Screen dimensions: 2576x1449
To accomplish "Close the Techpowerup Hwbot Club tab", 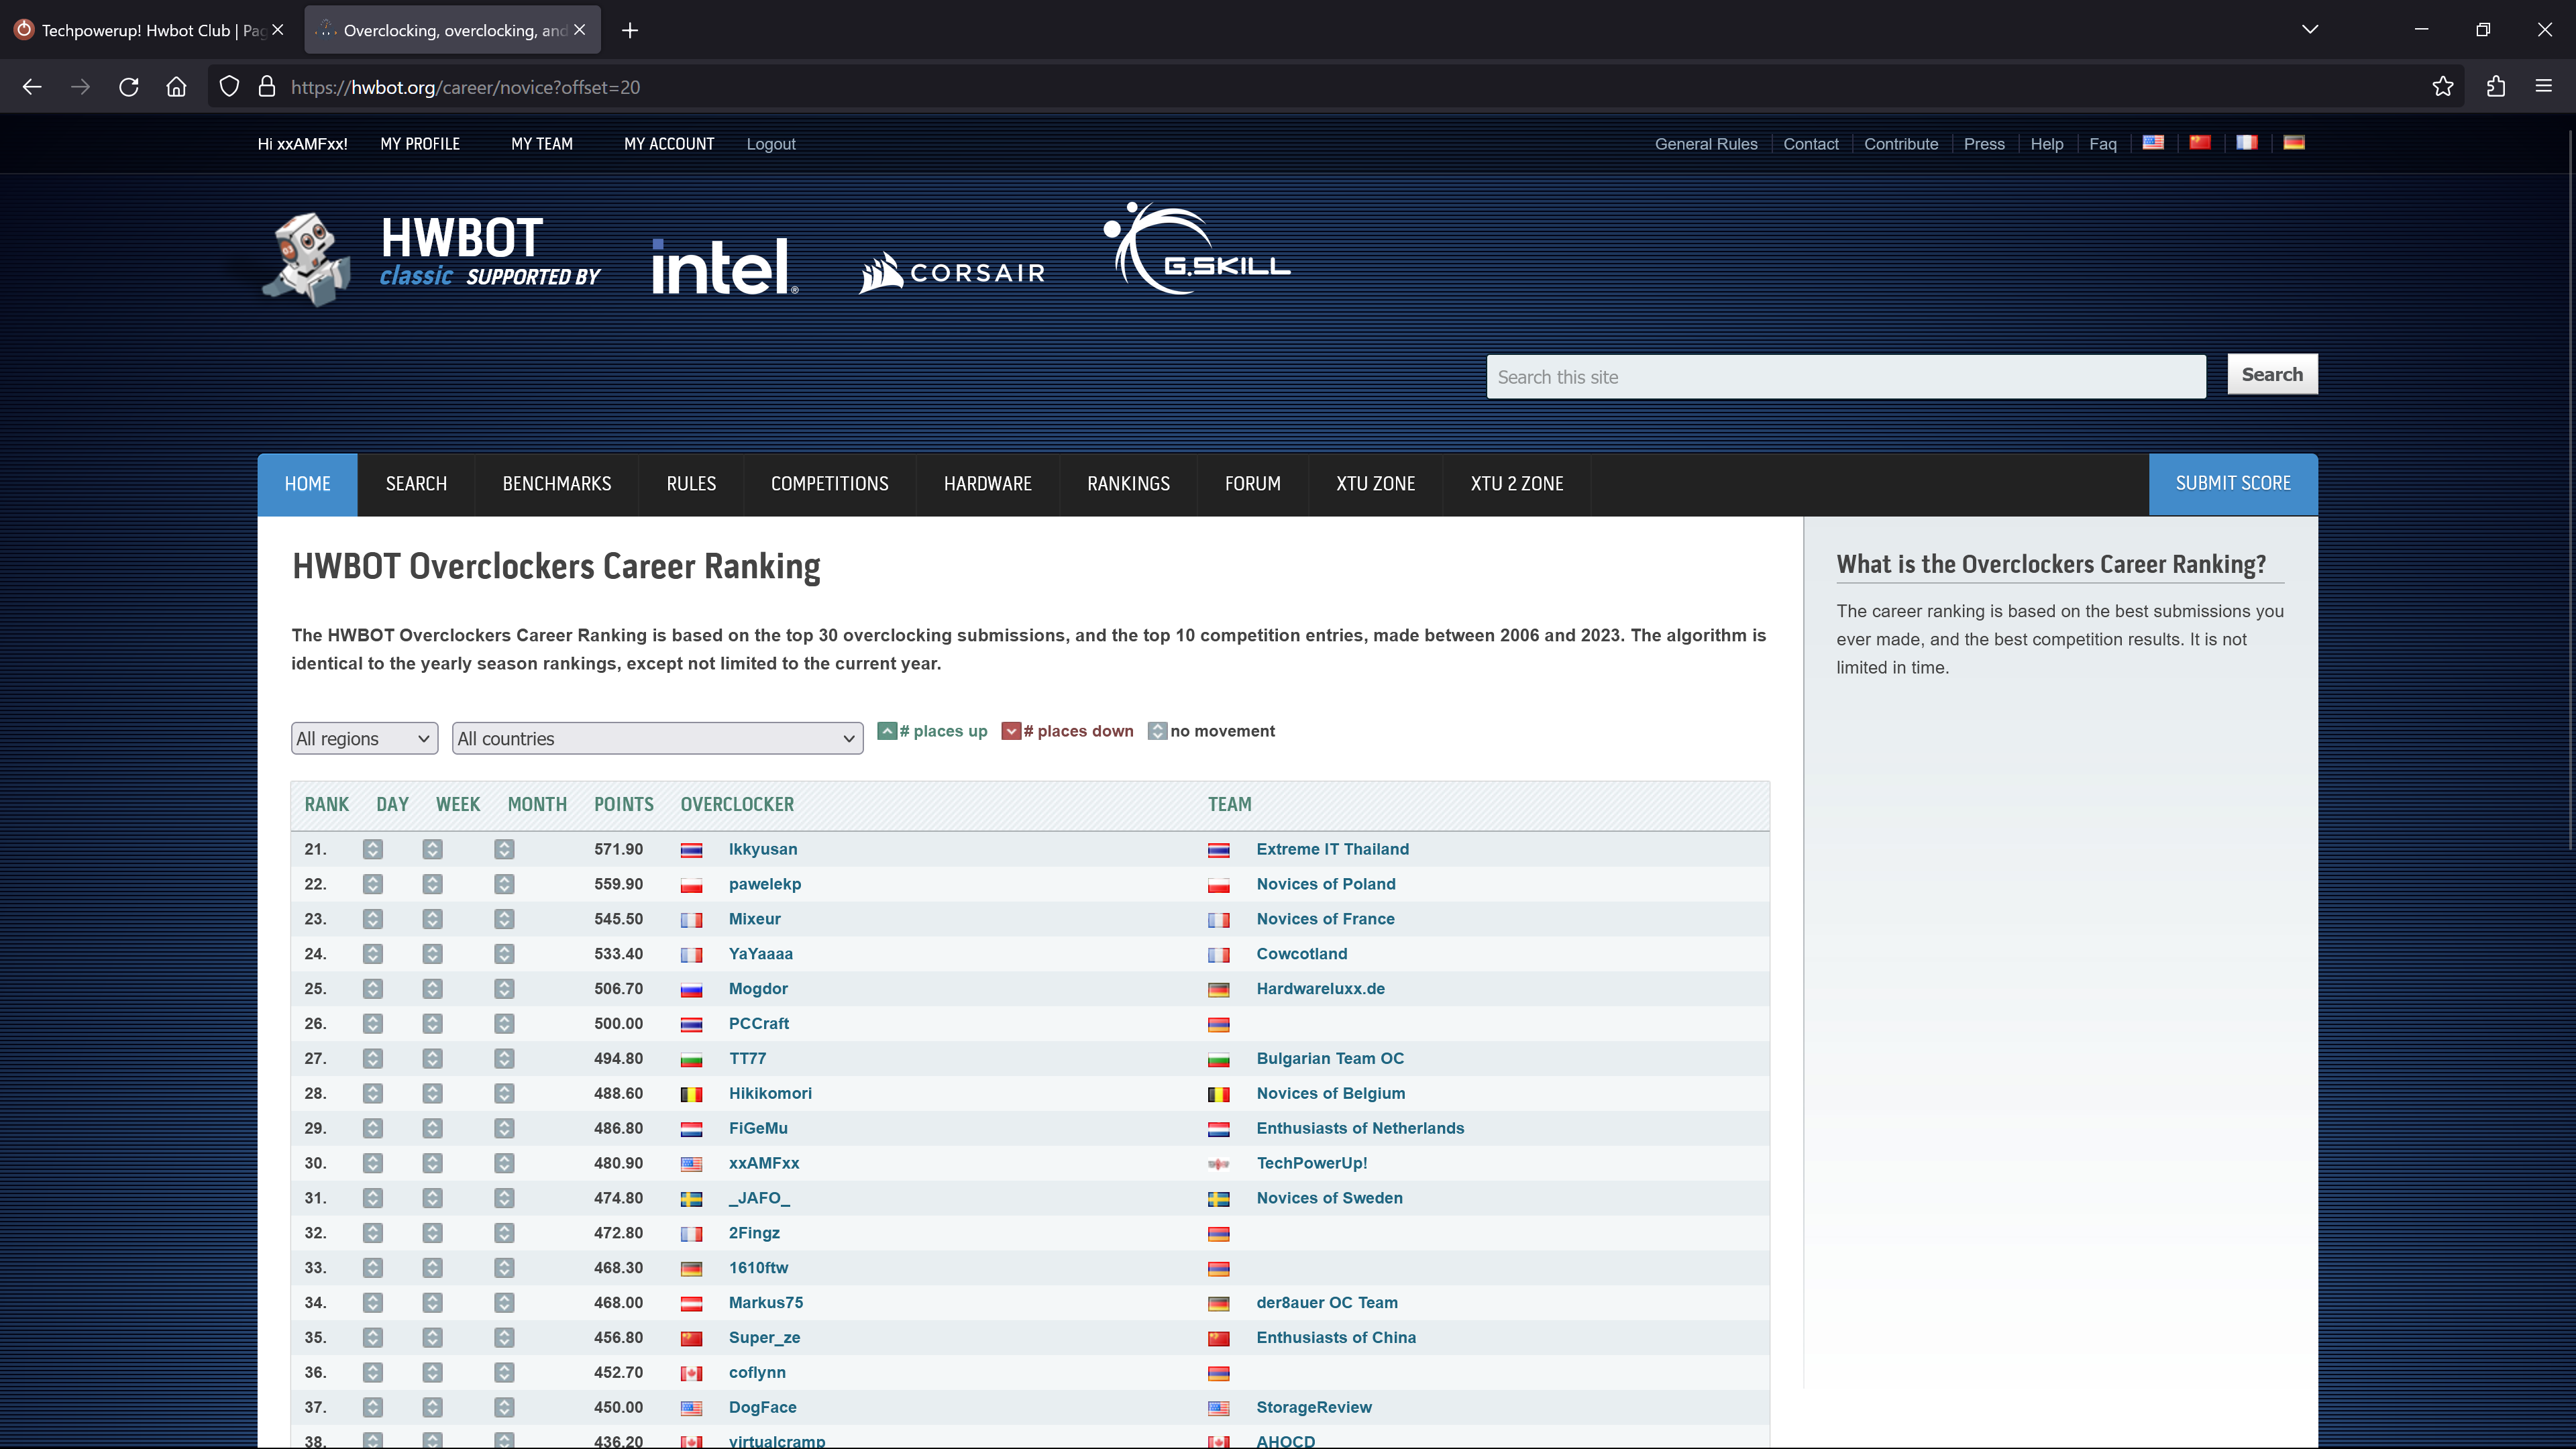I will pyautogui.click(x=278, y=30).
